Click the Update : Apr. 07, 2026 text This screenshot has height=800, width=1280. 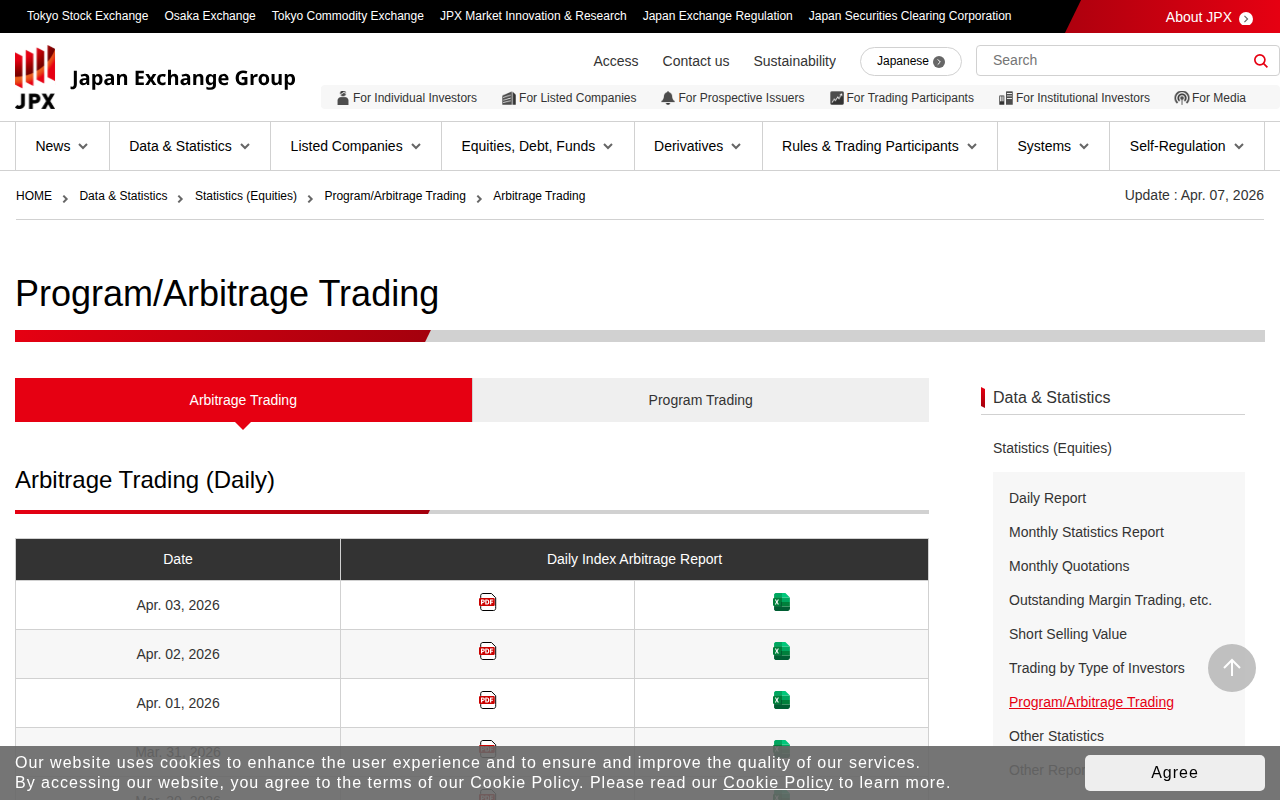1194,195
